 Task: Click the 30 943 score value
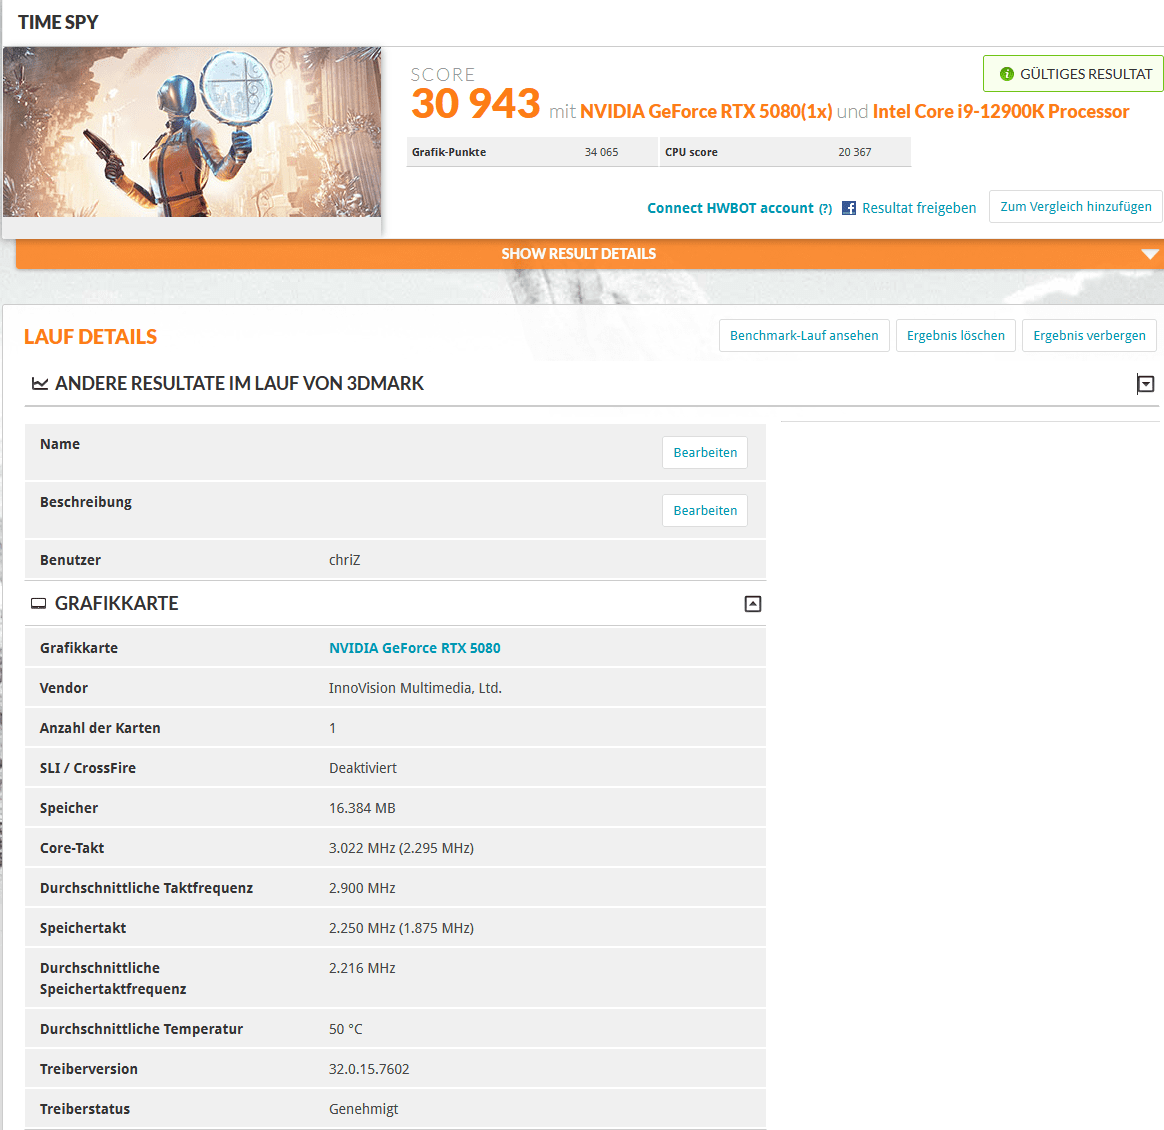pos(476,103)
